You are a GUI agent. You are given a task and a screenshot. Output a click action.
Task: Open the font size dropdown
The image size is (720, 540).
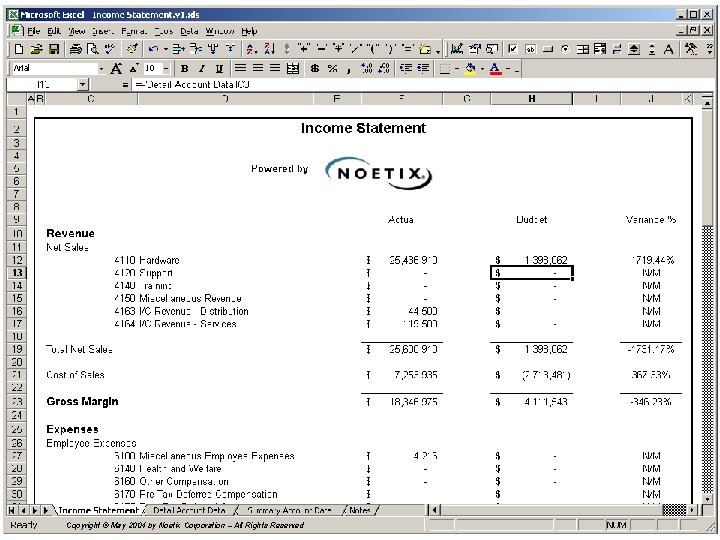pyautogui.click(x=166, y=68)
